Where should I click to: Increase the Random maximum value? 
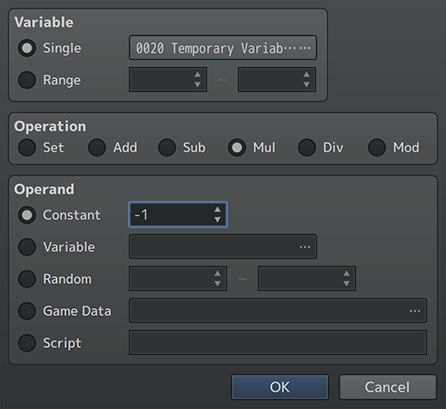click(x=346, y=273)
